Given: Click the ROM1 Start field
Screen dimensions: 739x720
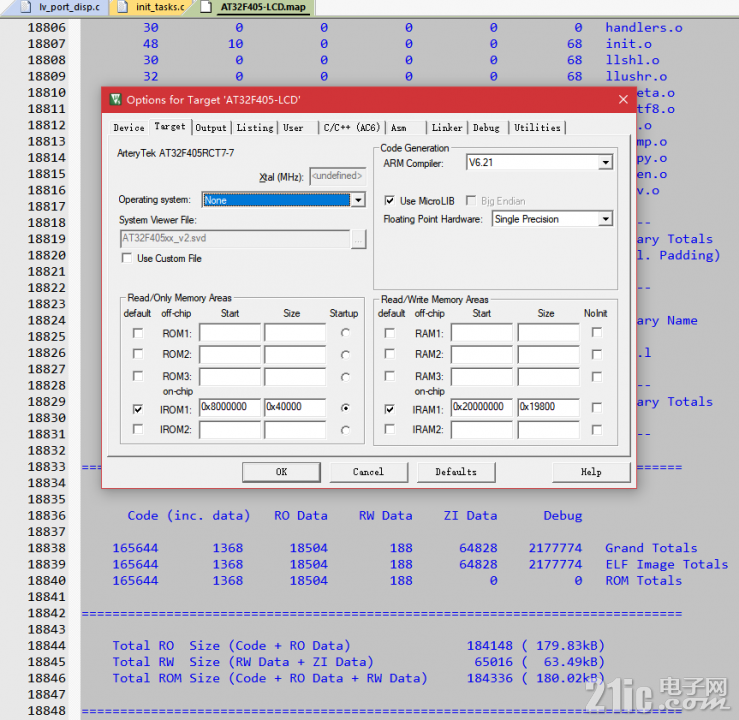Looking at the screenshot, I should click(230, 333).
